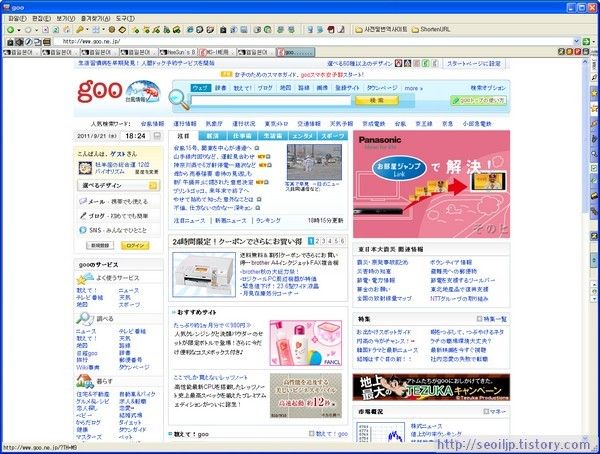The width and height of the screenshot is (600, 454).
Task: Click the news photo thumbnail
Action: coord(314,162)
